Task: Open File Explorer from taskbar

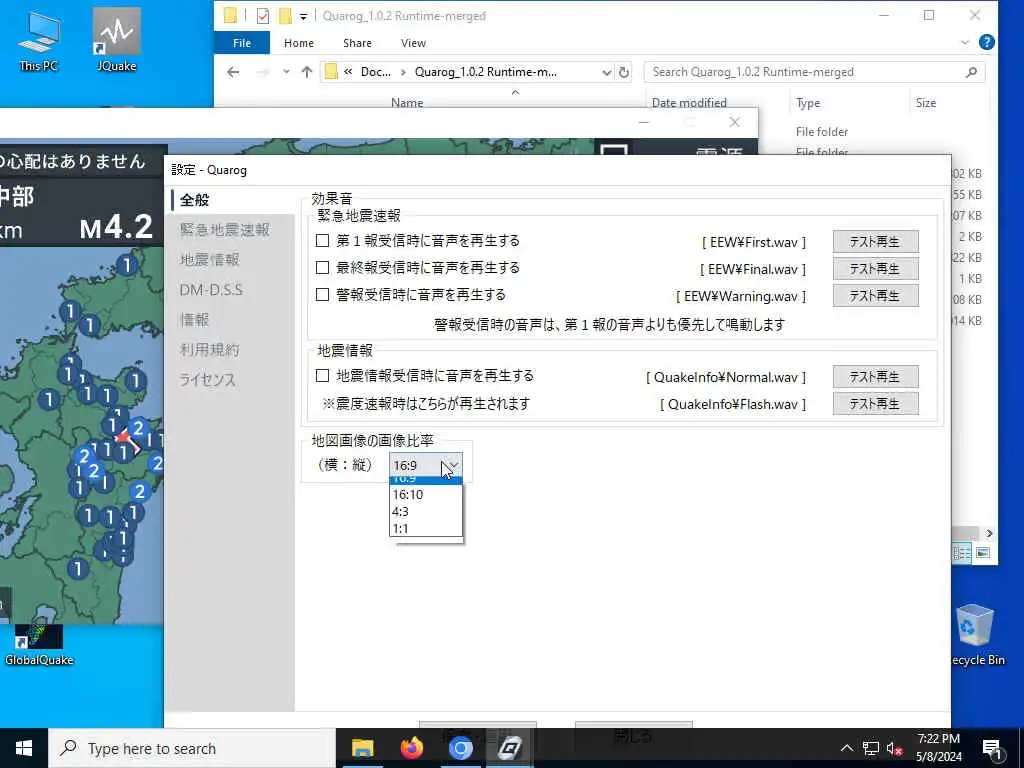Action: (x=362, y=748)
